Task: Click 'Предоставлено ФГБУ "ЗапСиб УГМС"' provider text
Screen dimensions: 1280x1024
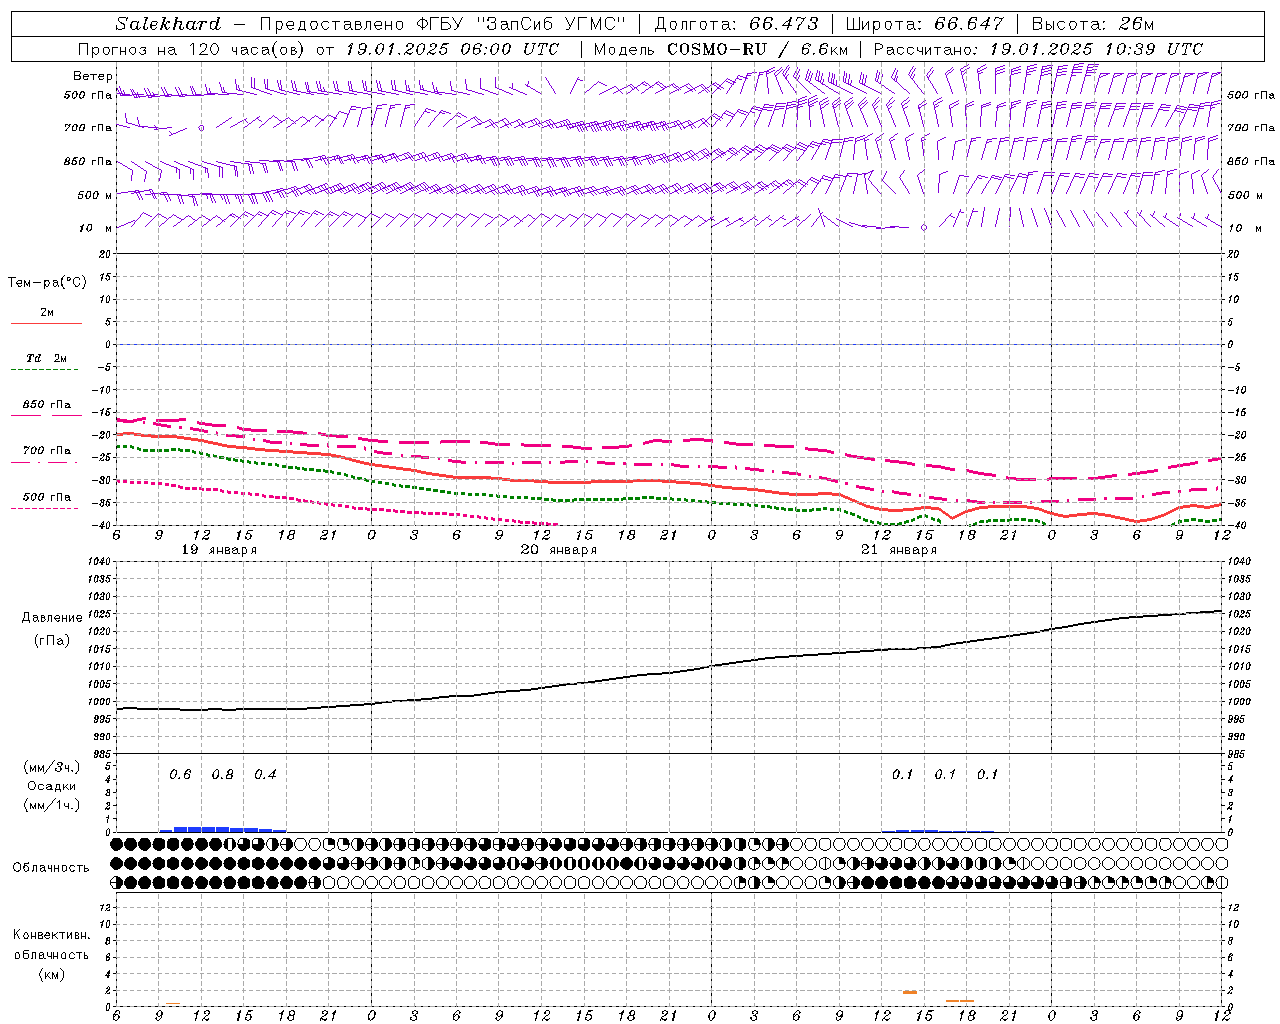Action: coord(442,24)
